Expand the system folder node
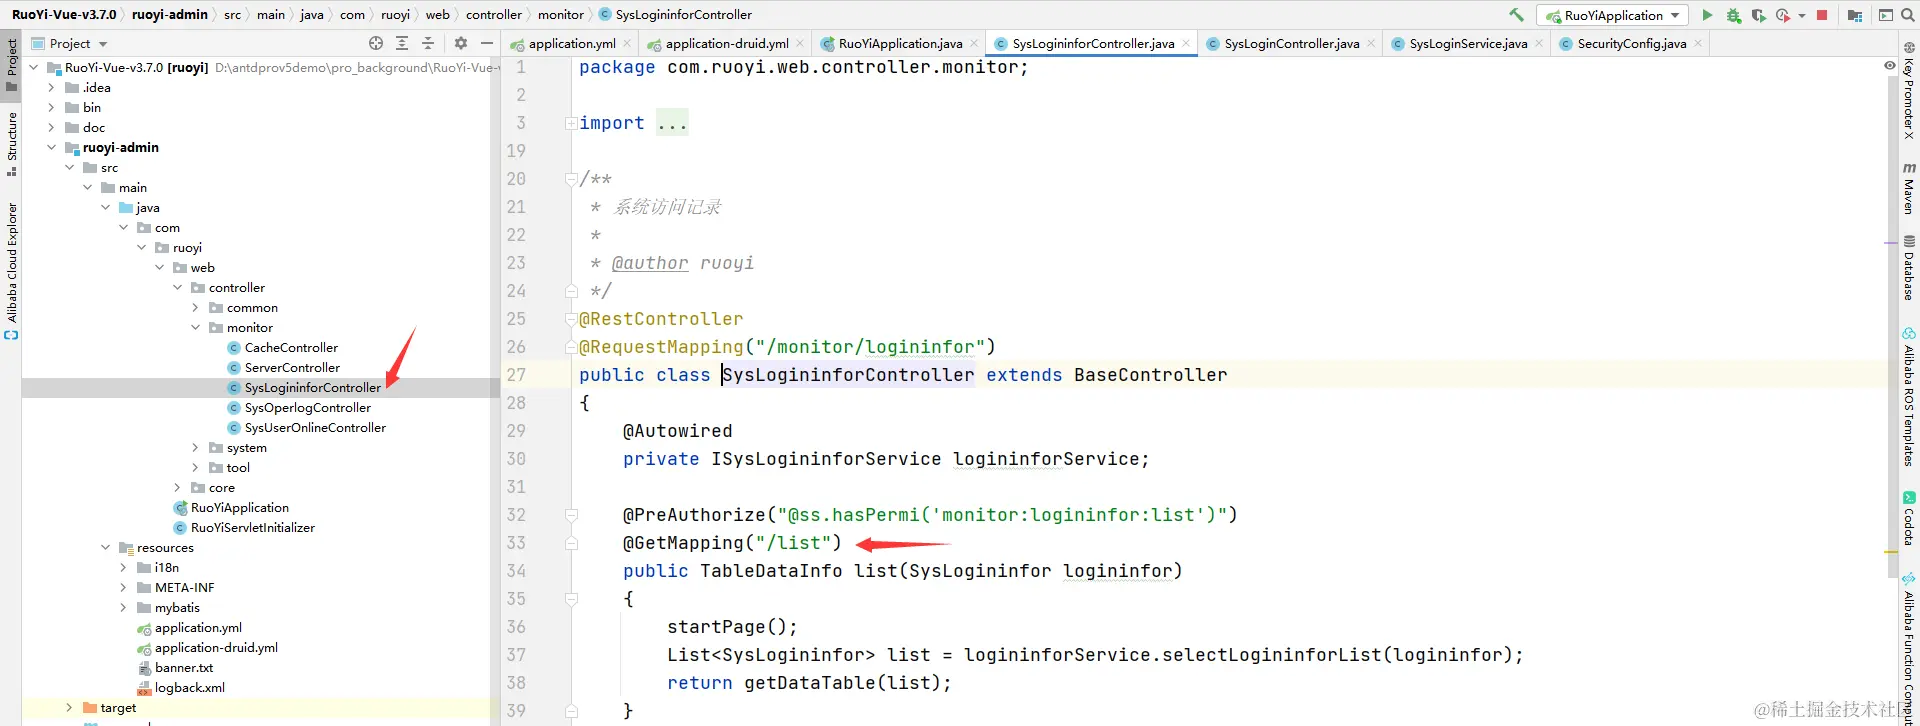This screenshot has width=1920, height=726. [195, 447]
